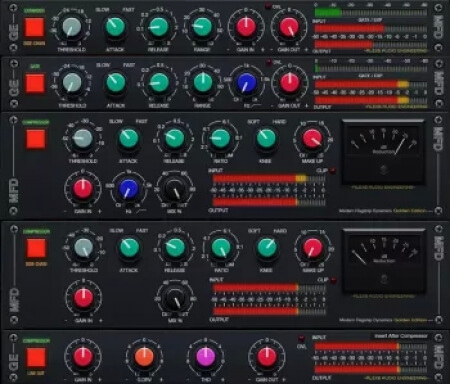Click the Attack knob on the Gate unit

116,83
